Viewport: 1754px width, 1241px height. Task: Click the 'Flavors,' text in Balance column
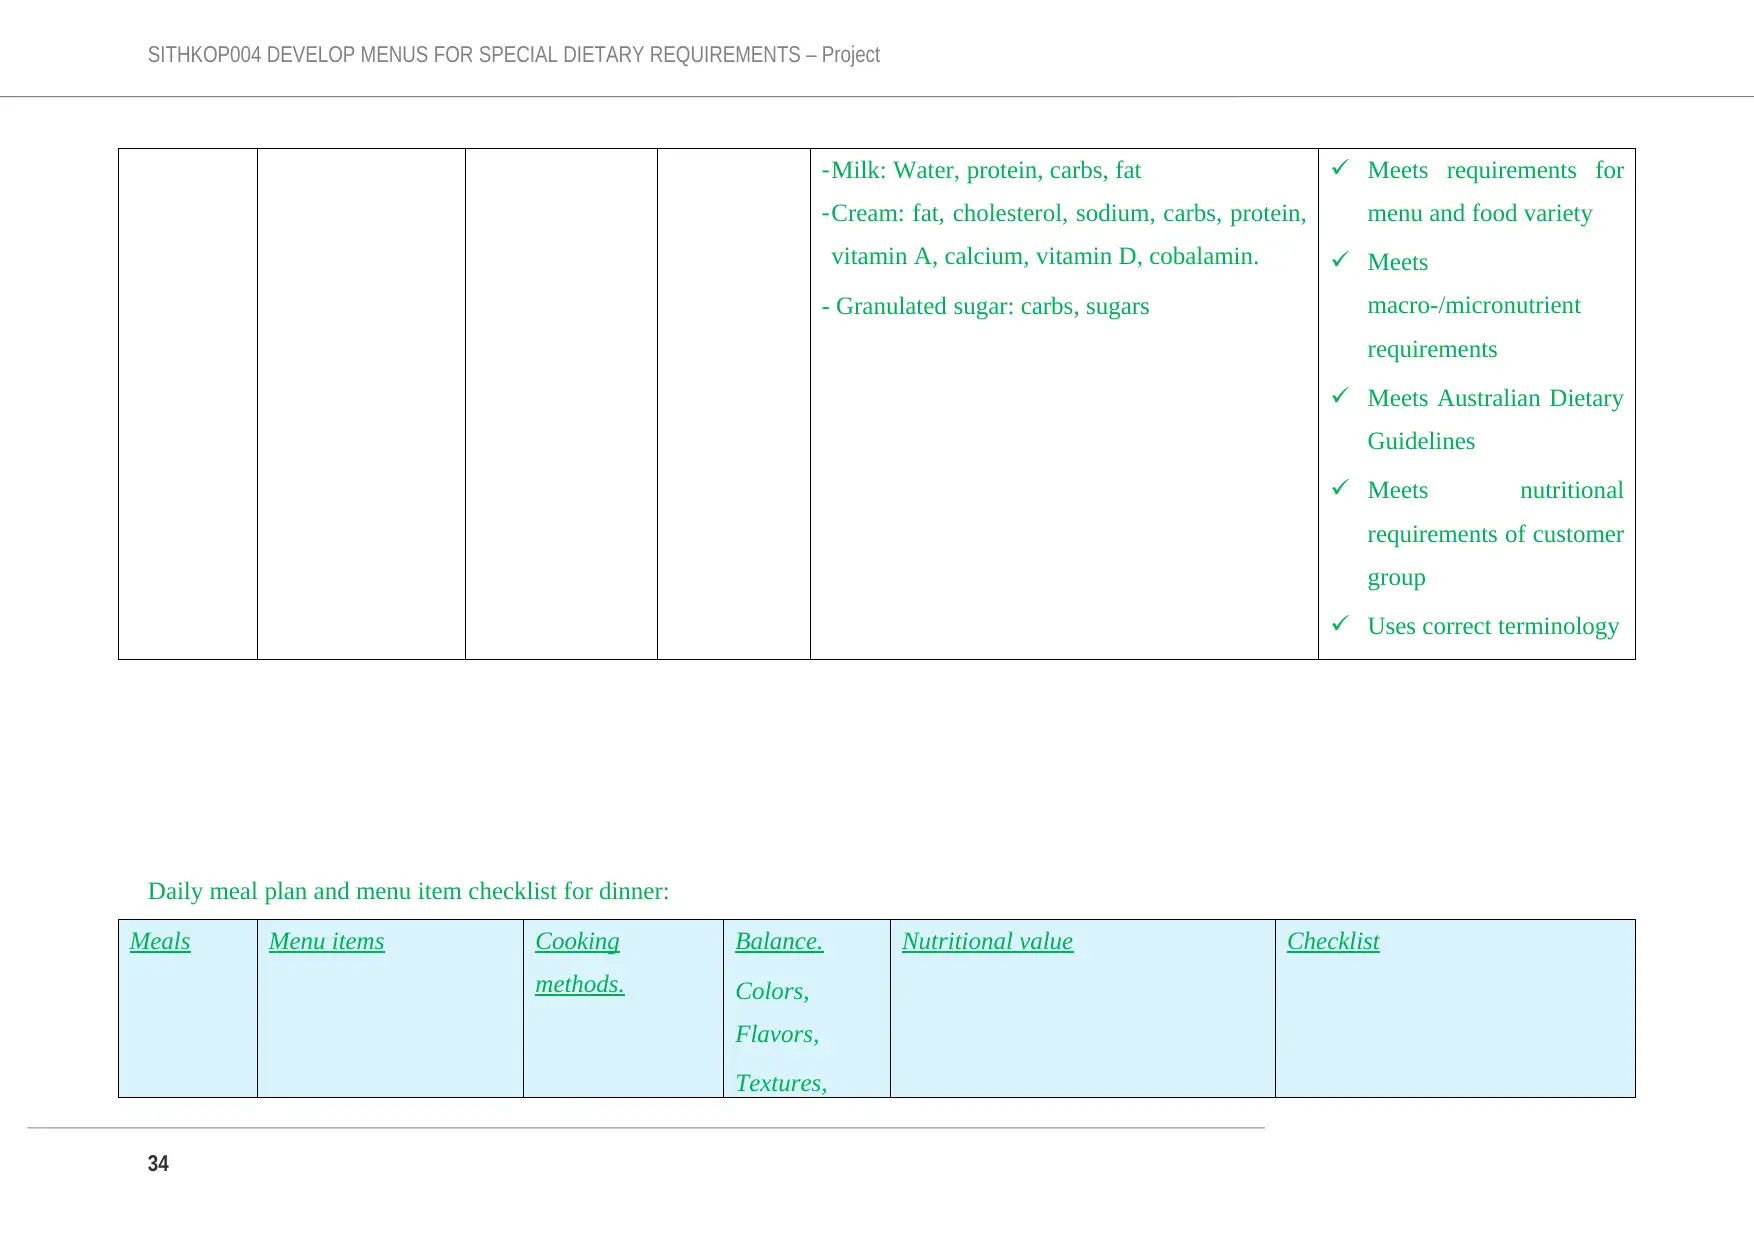(777, 1034)
